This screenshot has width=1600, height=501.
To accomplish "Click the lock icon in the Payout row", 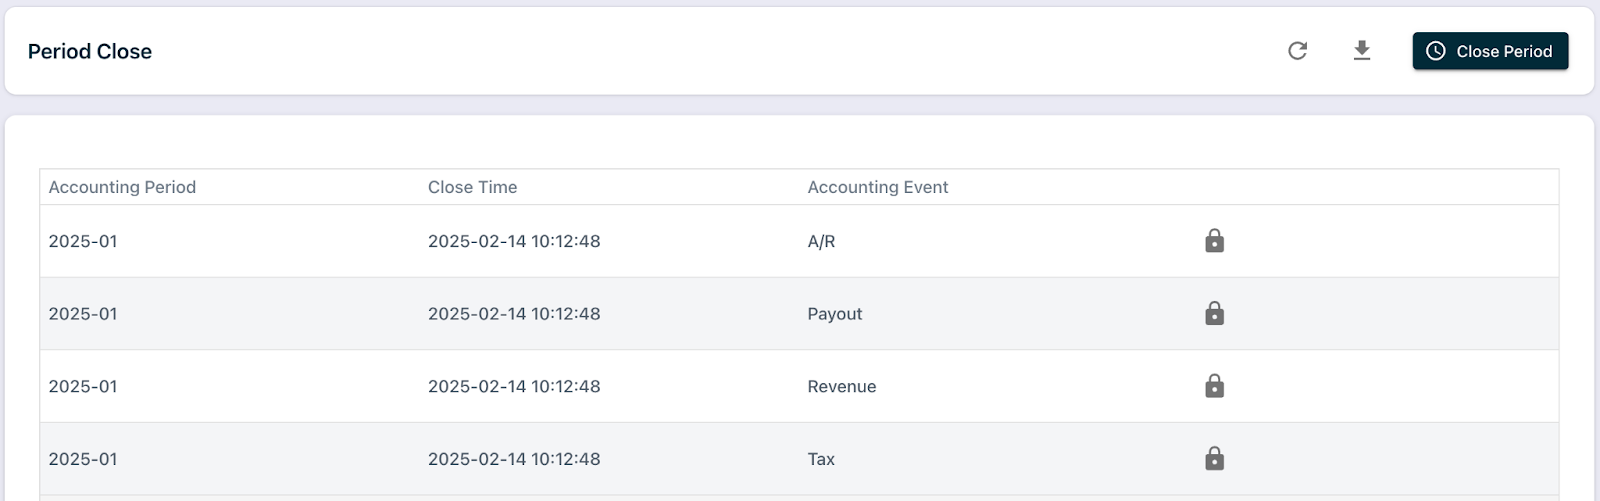I will (x=1214, y=314).
